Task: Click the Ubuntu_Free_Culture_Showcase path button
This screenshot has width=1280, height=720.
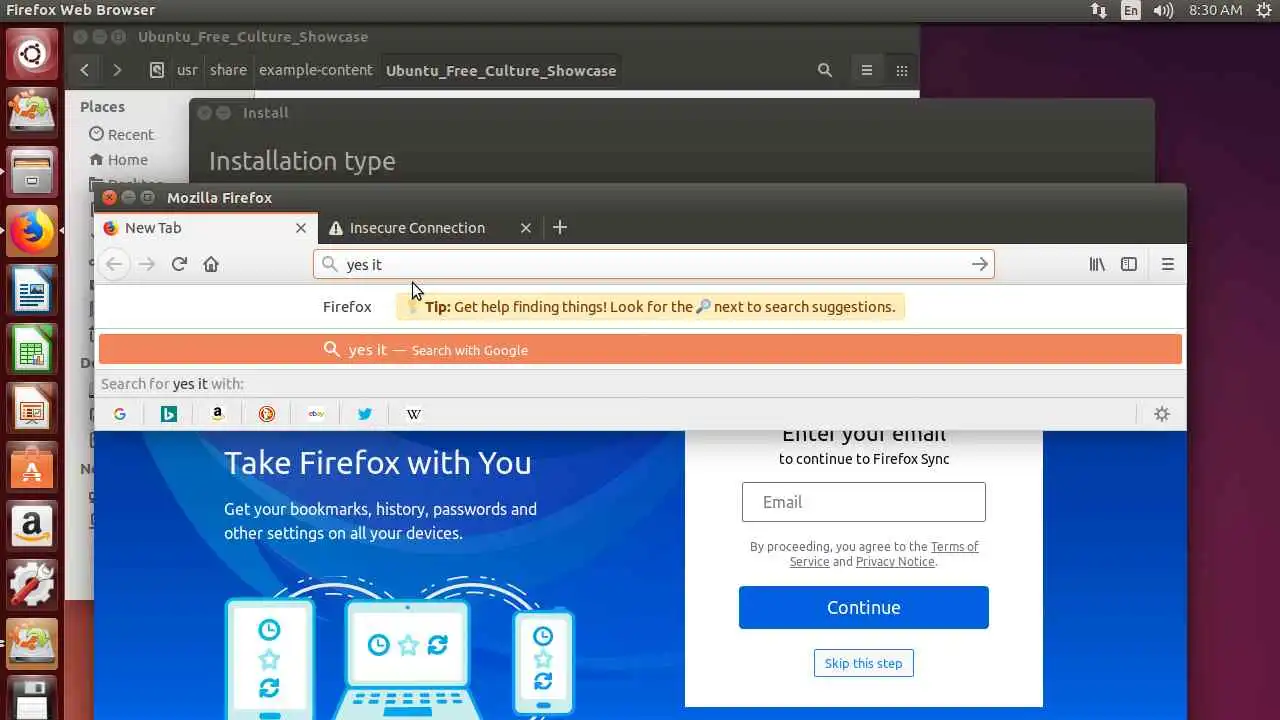Action: [501, 71]
